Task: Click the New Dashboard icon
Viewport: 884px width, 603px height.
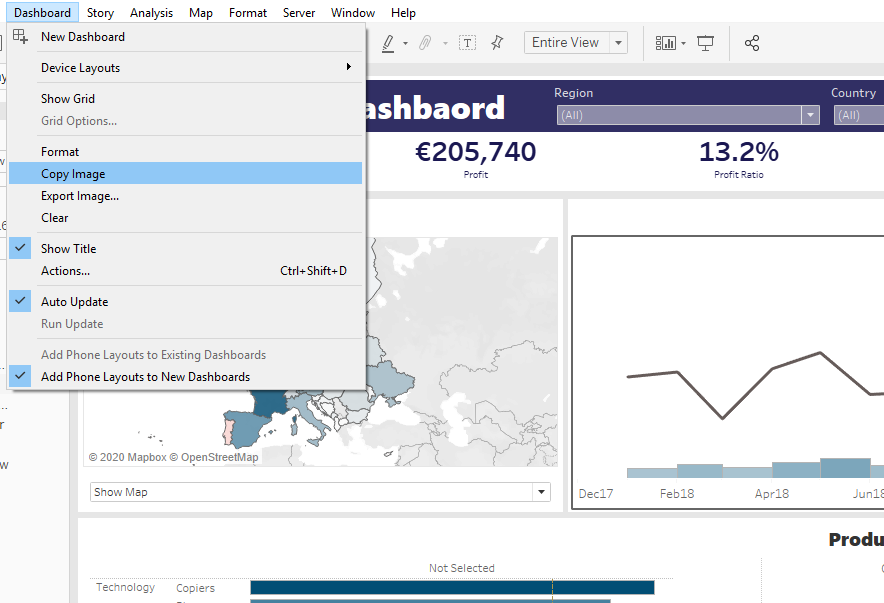Action: pos(20,35)
